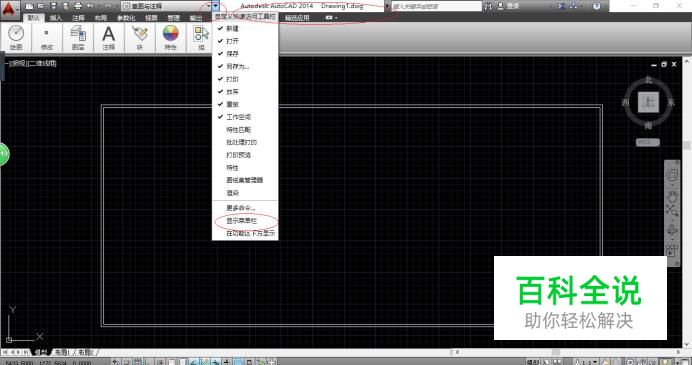This screenshot has width=692, height=365.
Task: Switch to the 布局1 layout tab
Action: click(x=63, y=352)
